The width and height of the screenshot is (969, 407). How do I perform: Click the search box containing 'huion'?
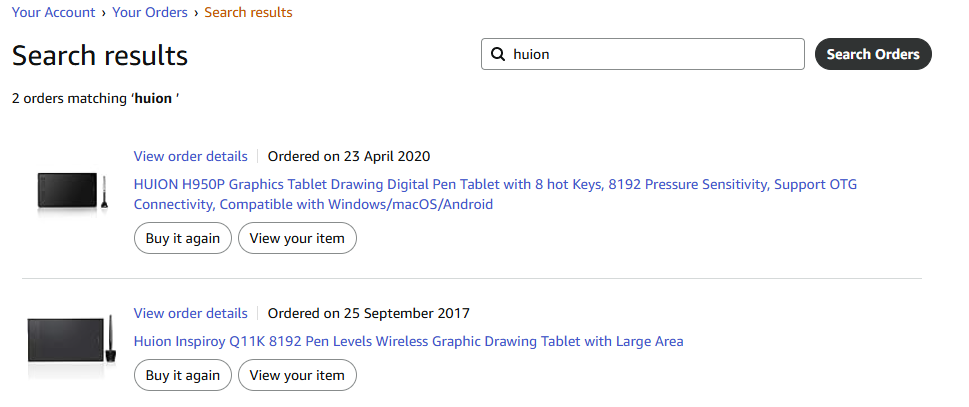pyautogui.click(x=643, y=54)
